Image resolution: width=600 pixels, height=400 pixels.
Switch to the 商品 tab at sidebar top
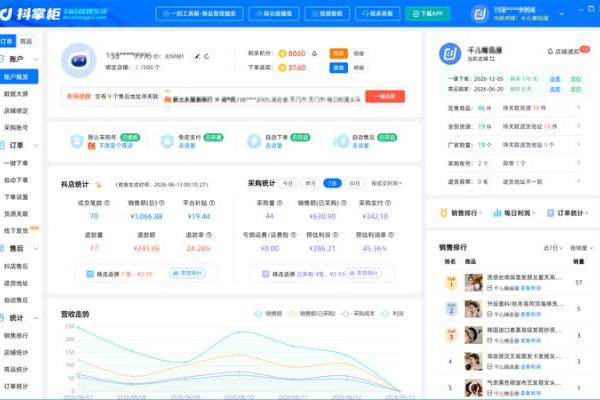point(26,41)
